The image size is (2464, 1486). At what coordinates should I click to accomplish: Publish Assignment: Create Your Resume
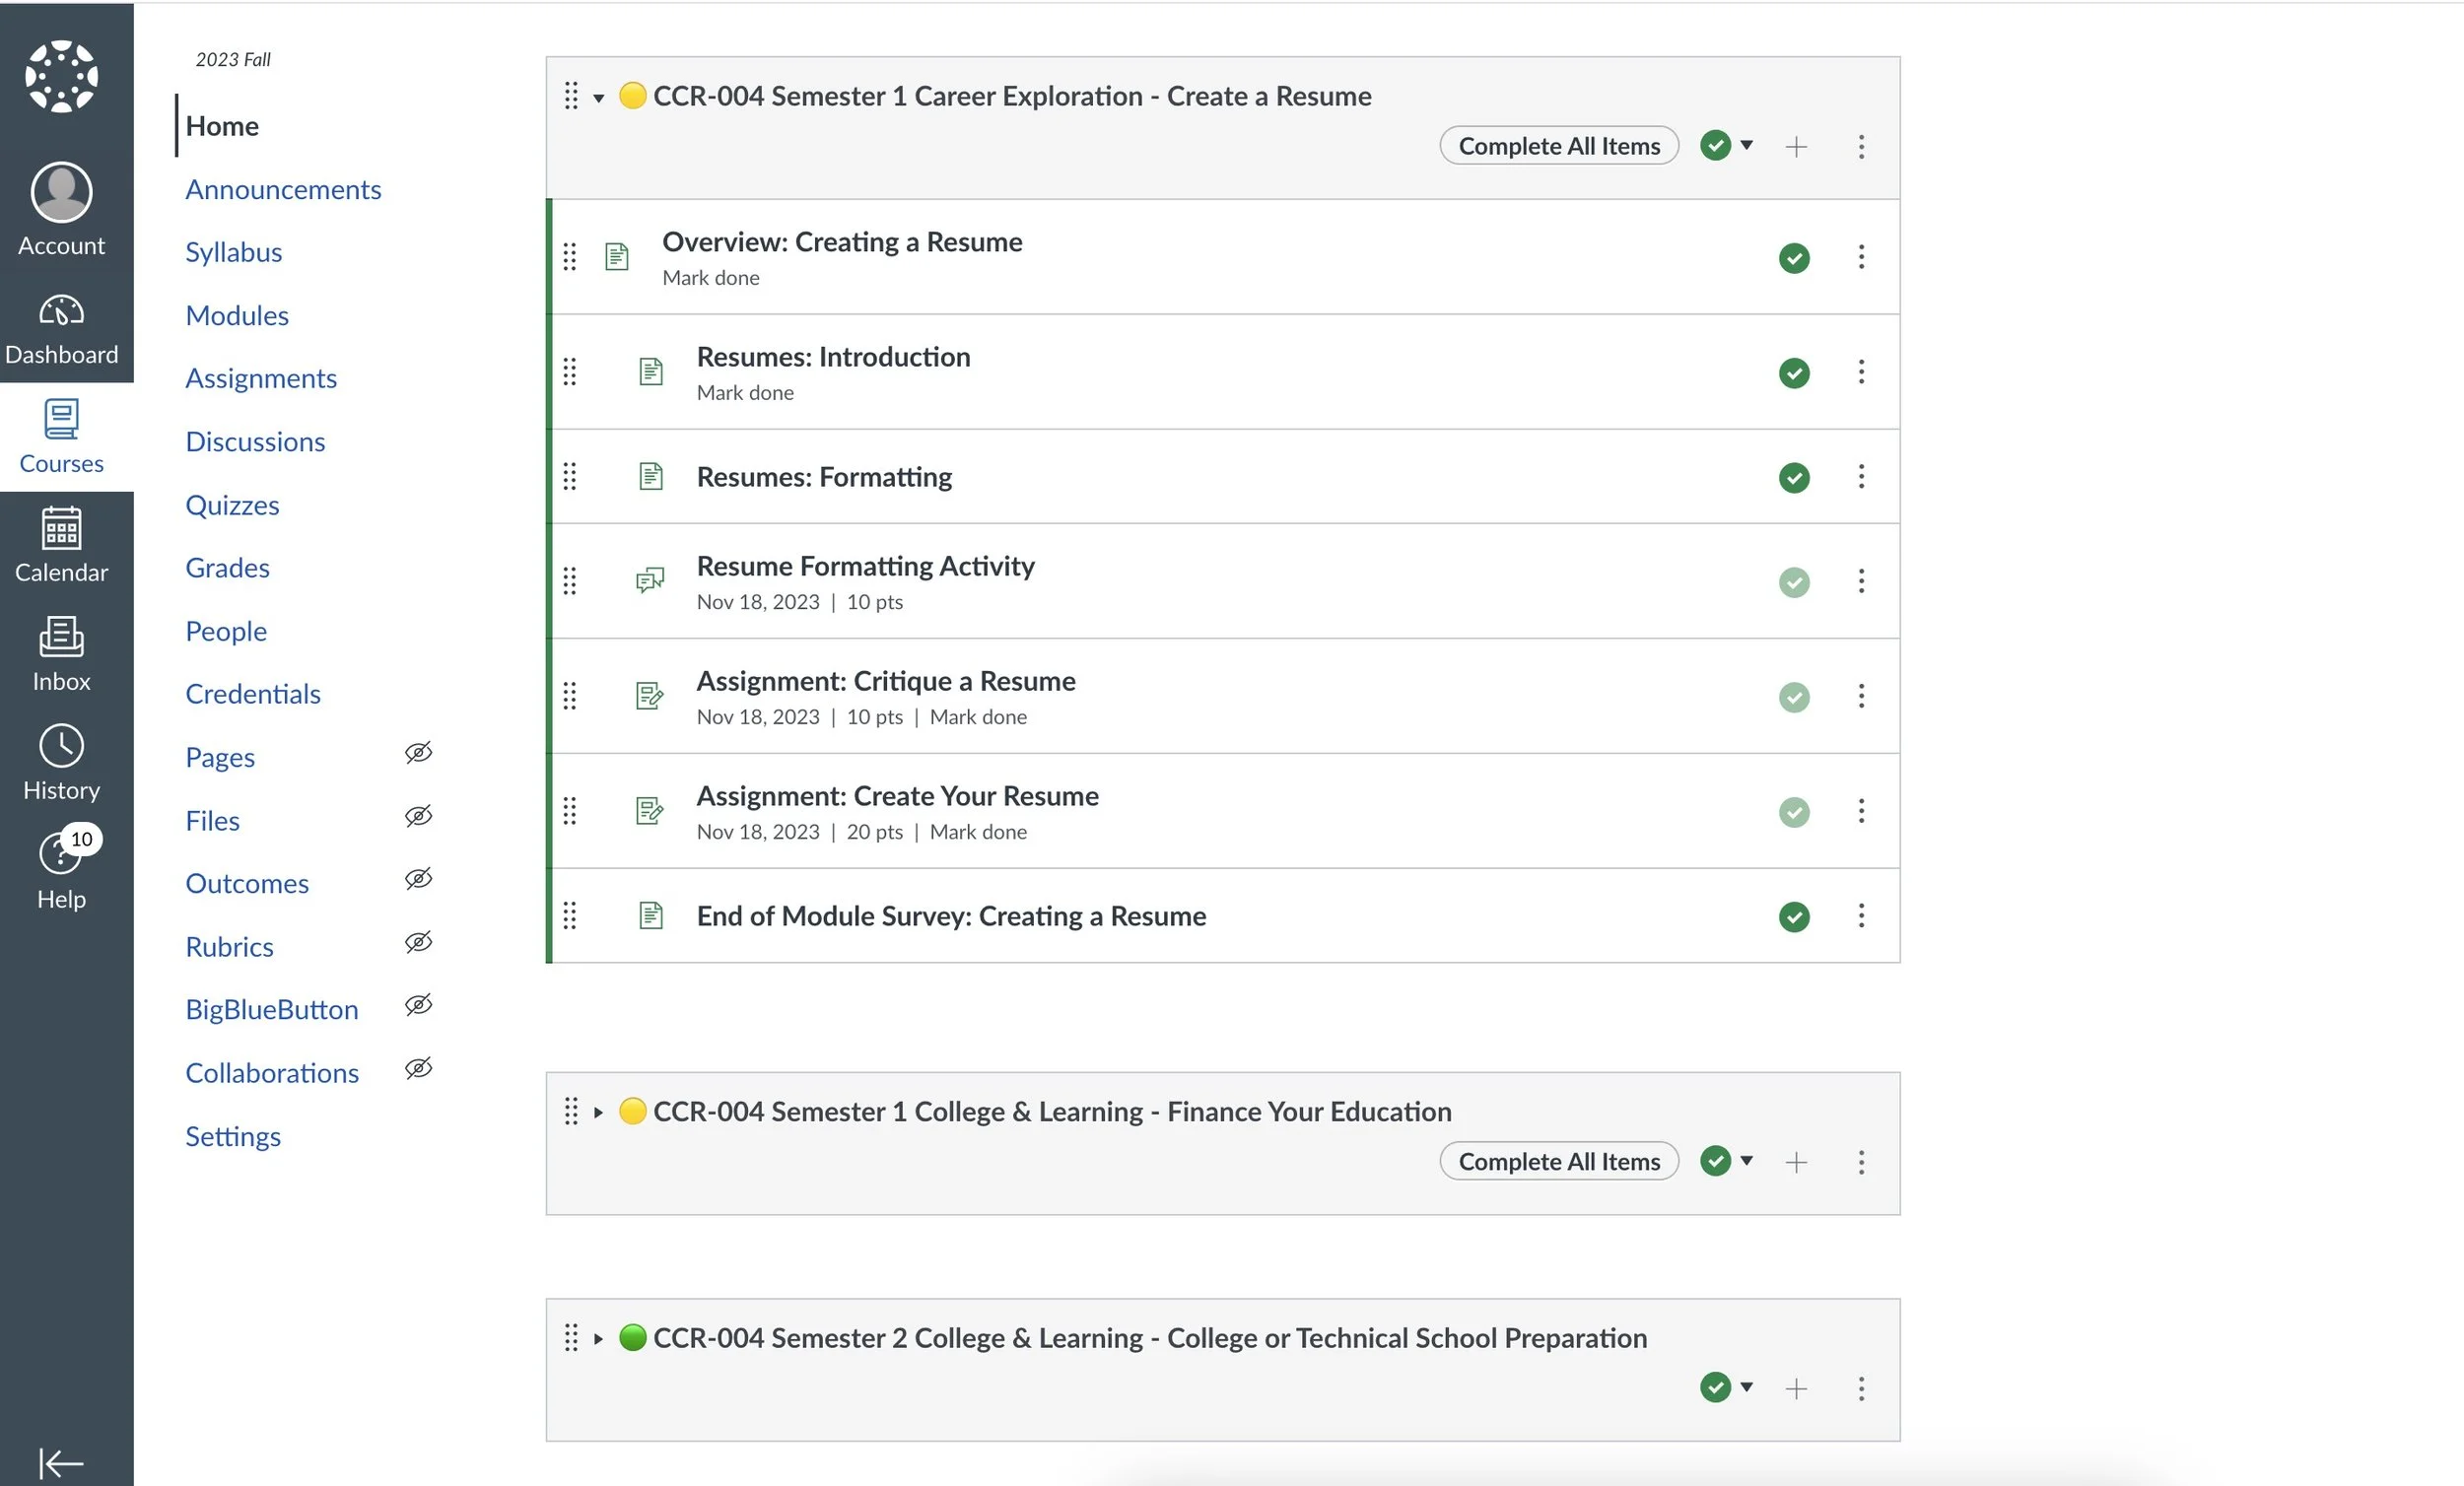tap(1793, 812)
